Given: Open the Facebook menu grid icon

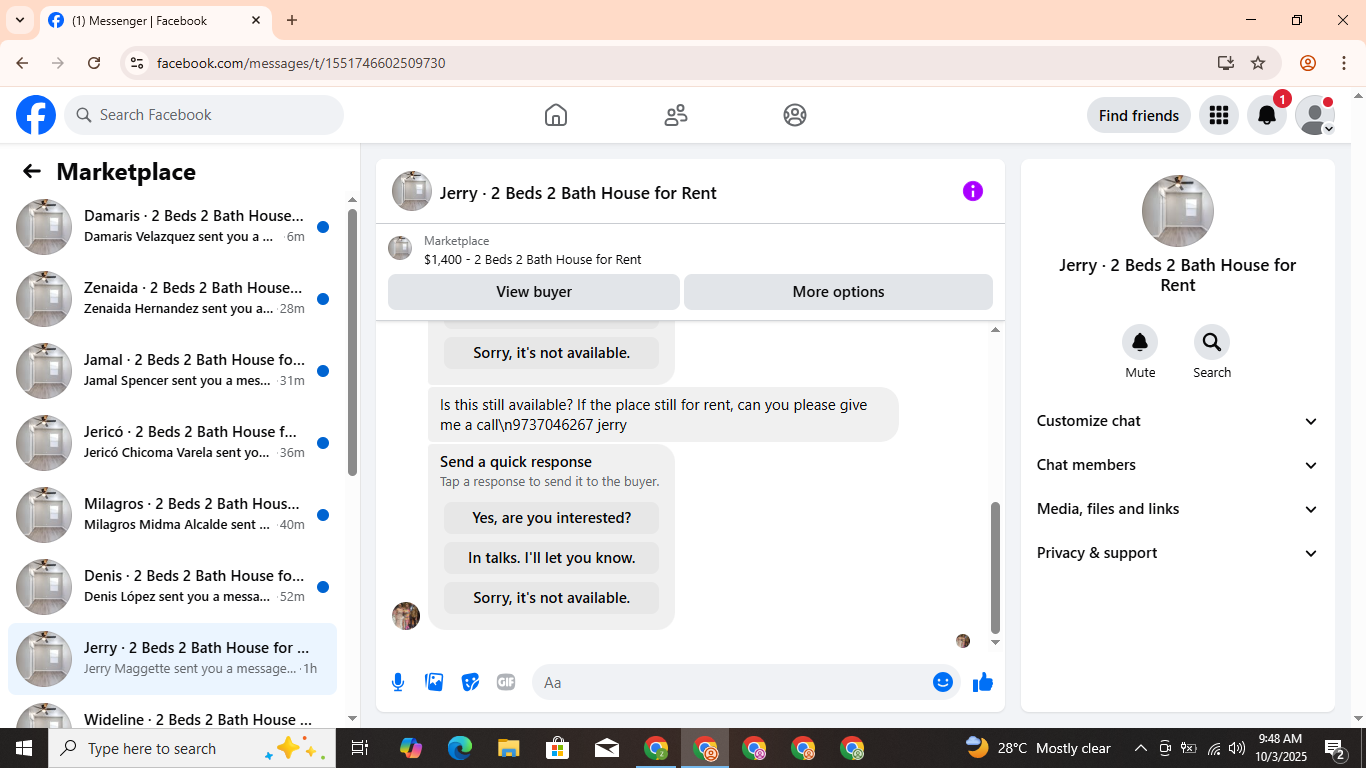Looking at the screenshot, I should point(1218,115).
